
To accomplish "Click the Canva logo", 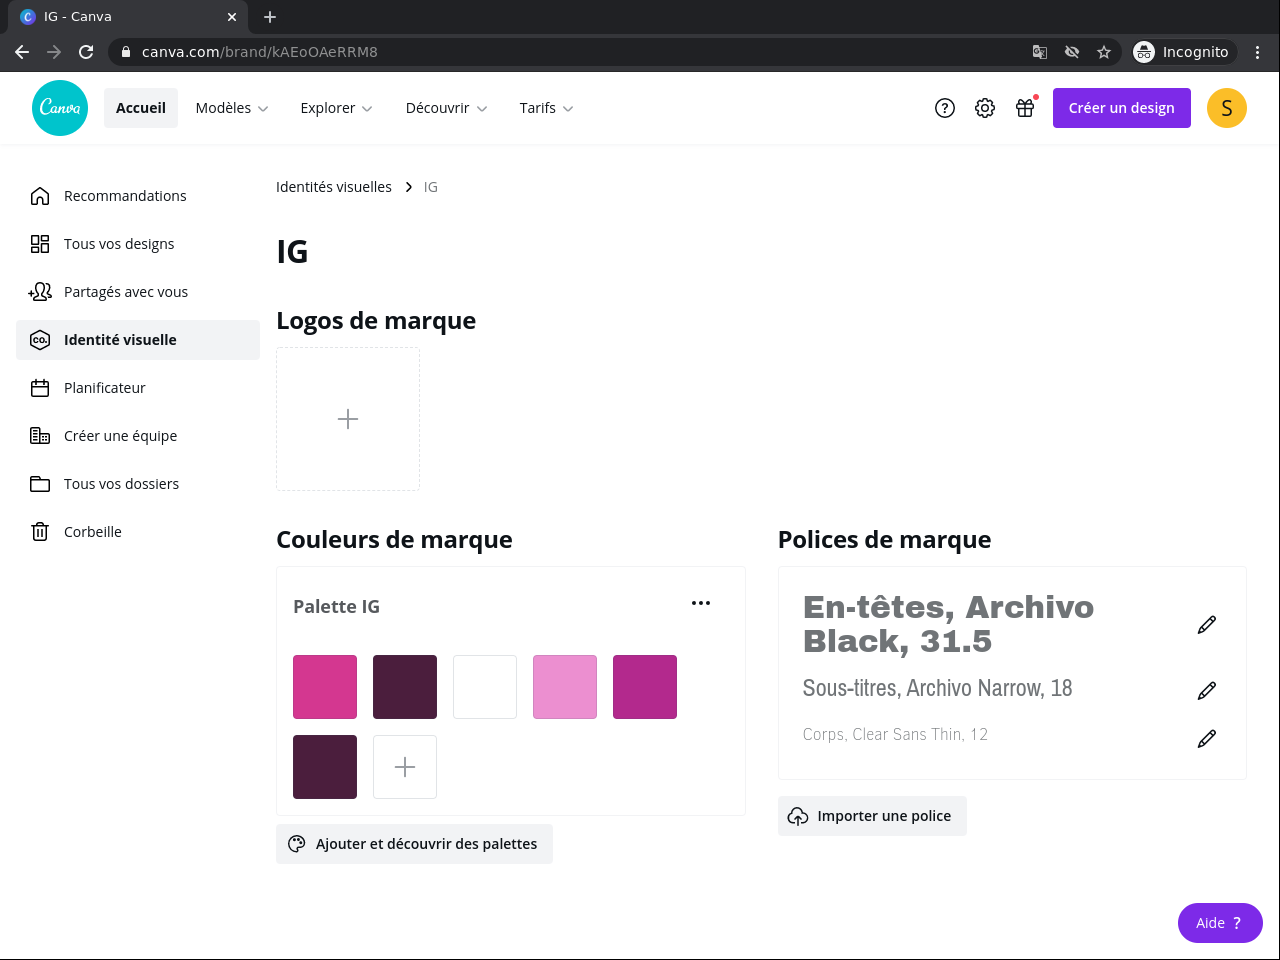I will 60,108.
